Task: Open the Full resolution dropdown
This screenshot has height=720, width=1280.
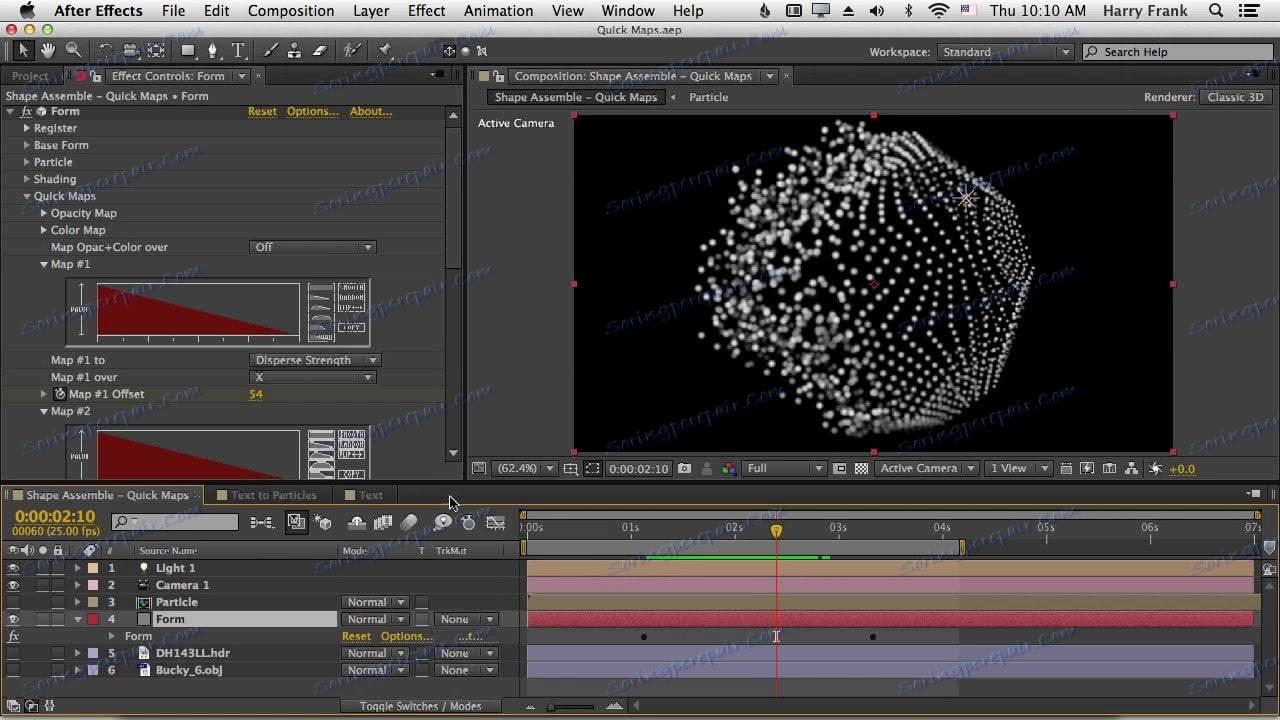Action: 785,468
